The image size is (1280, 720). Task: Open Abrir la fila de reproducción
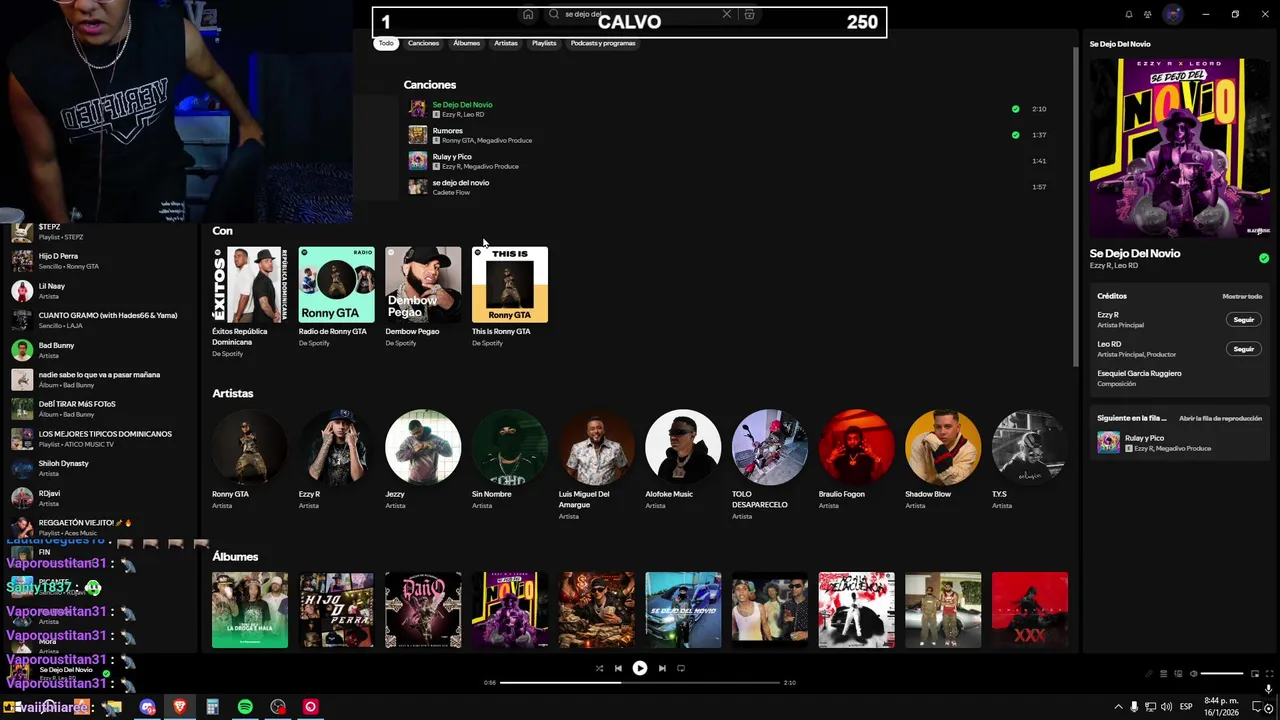tap(1220, 418)
